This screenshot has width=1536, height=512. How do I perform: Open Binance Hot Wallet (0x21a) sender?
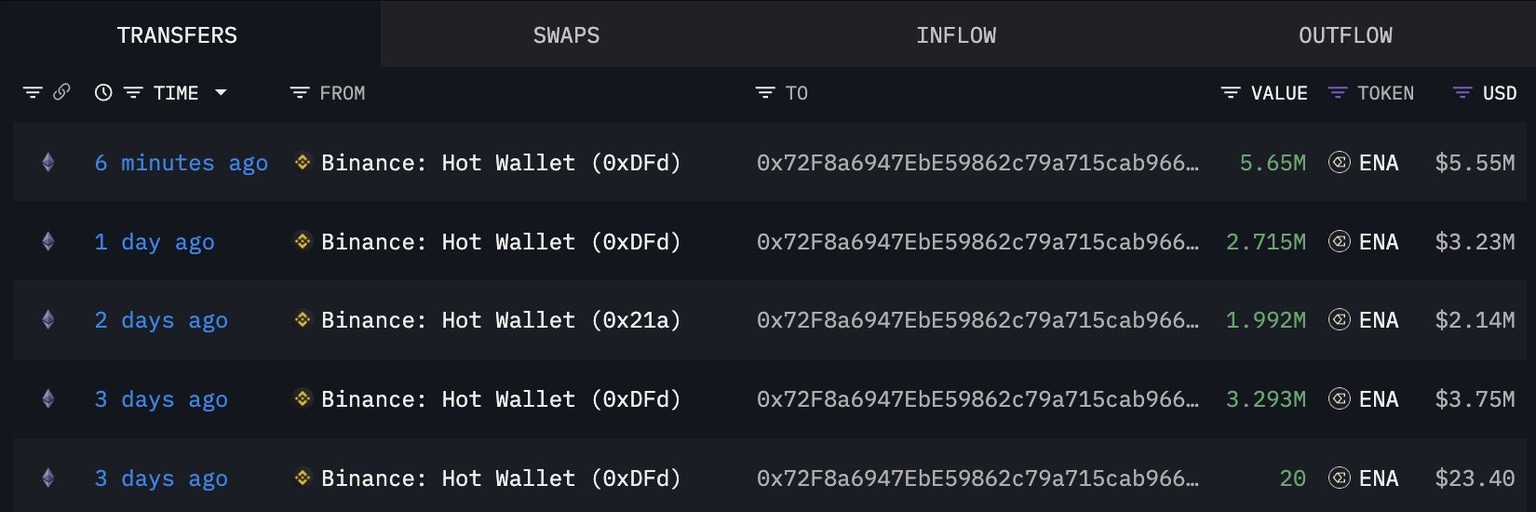pos(500,320)
